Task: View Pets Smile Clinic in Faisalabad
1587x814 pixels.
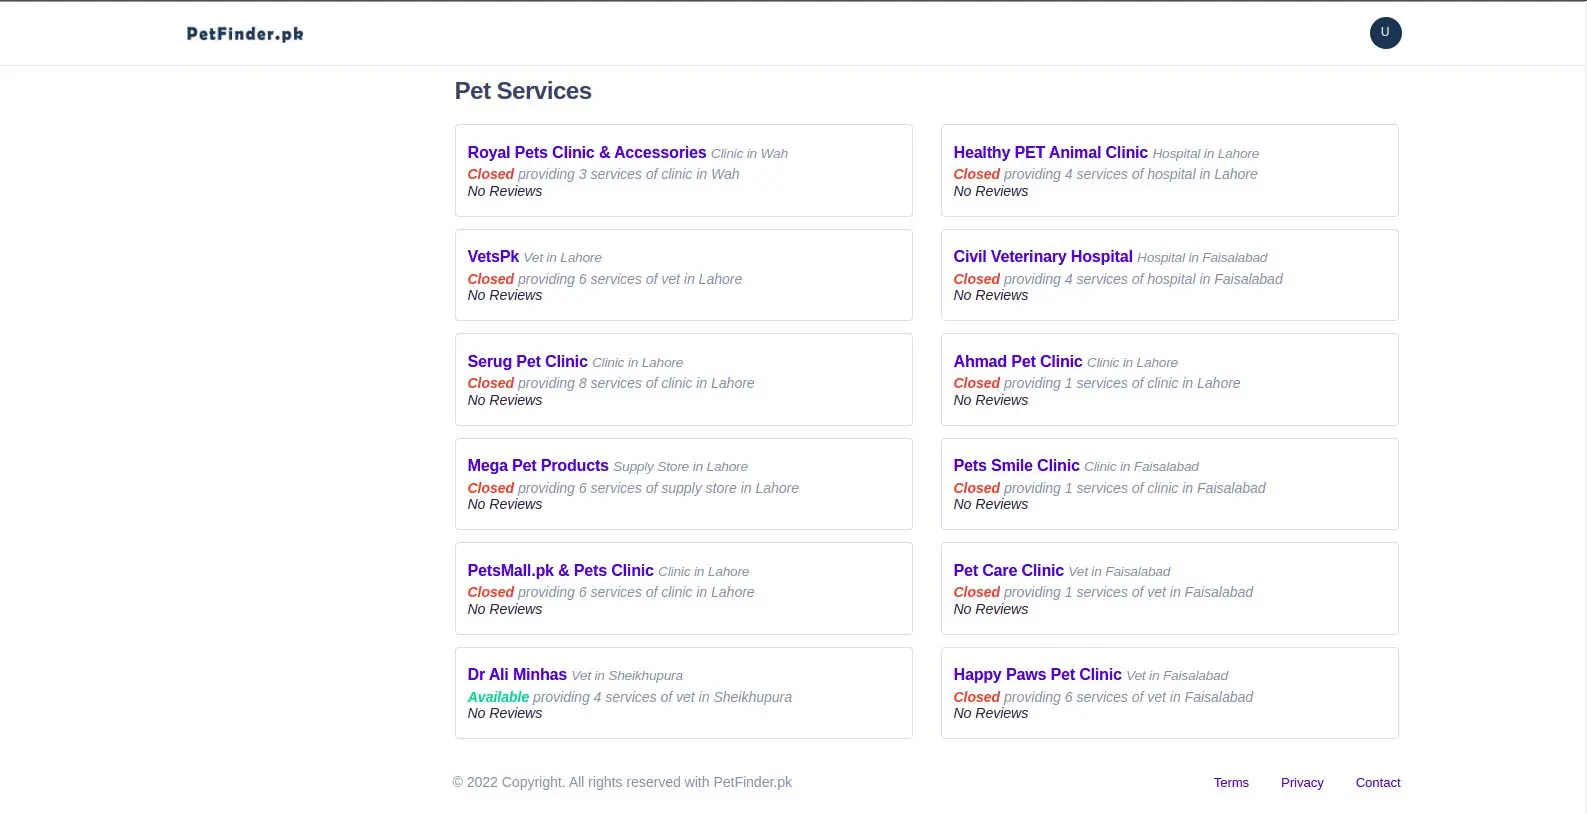Action: (1016, 466)
